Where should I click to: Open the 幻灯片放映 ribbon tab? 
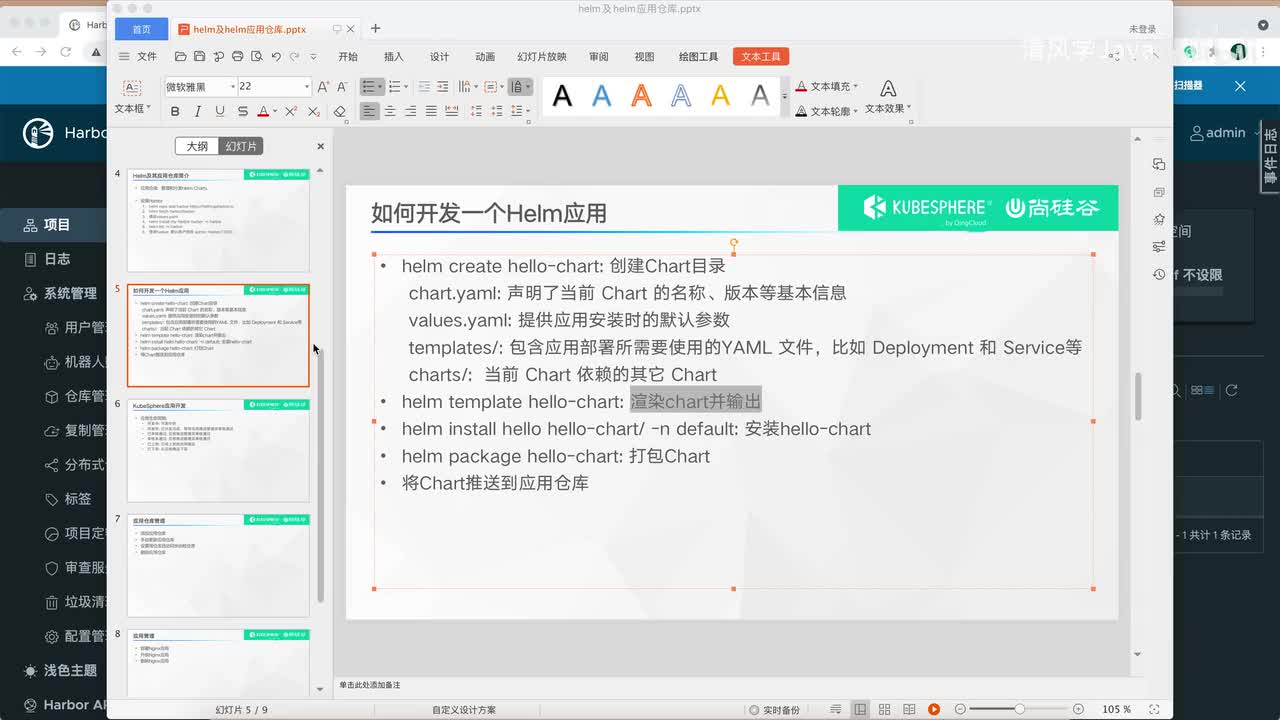542,57
